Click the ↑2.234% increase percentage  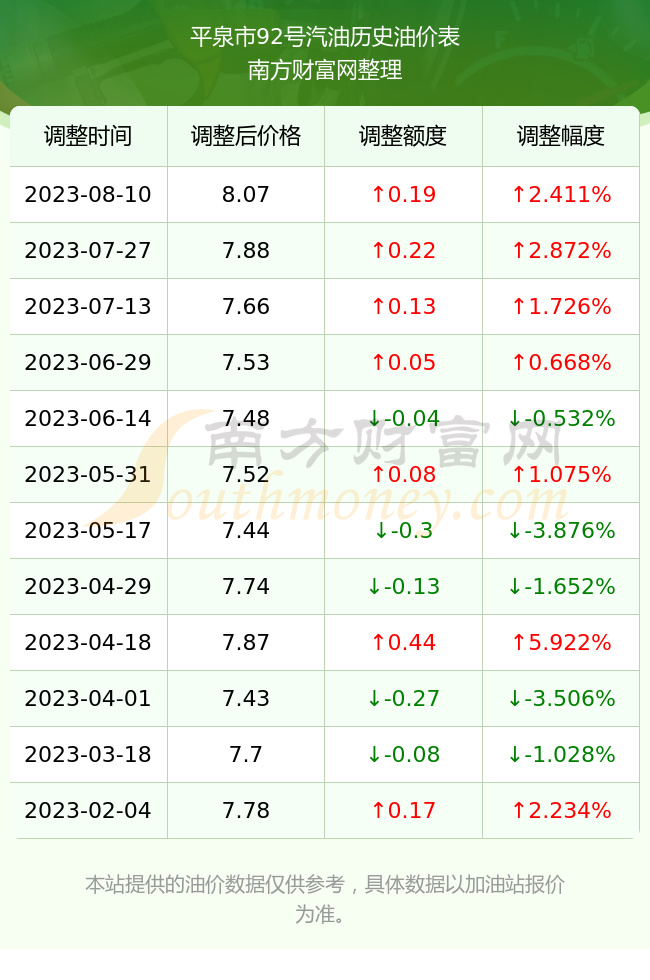[x=561, y=811]
